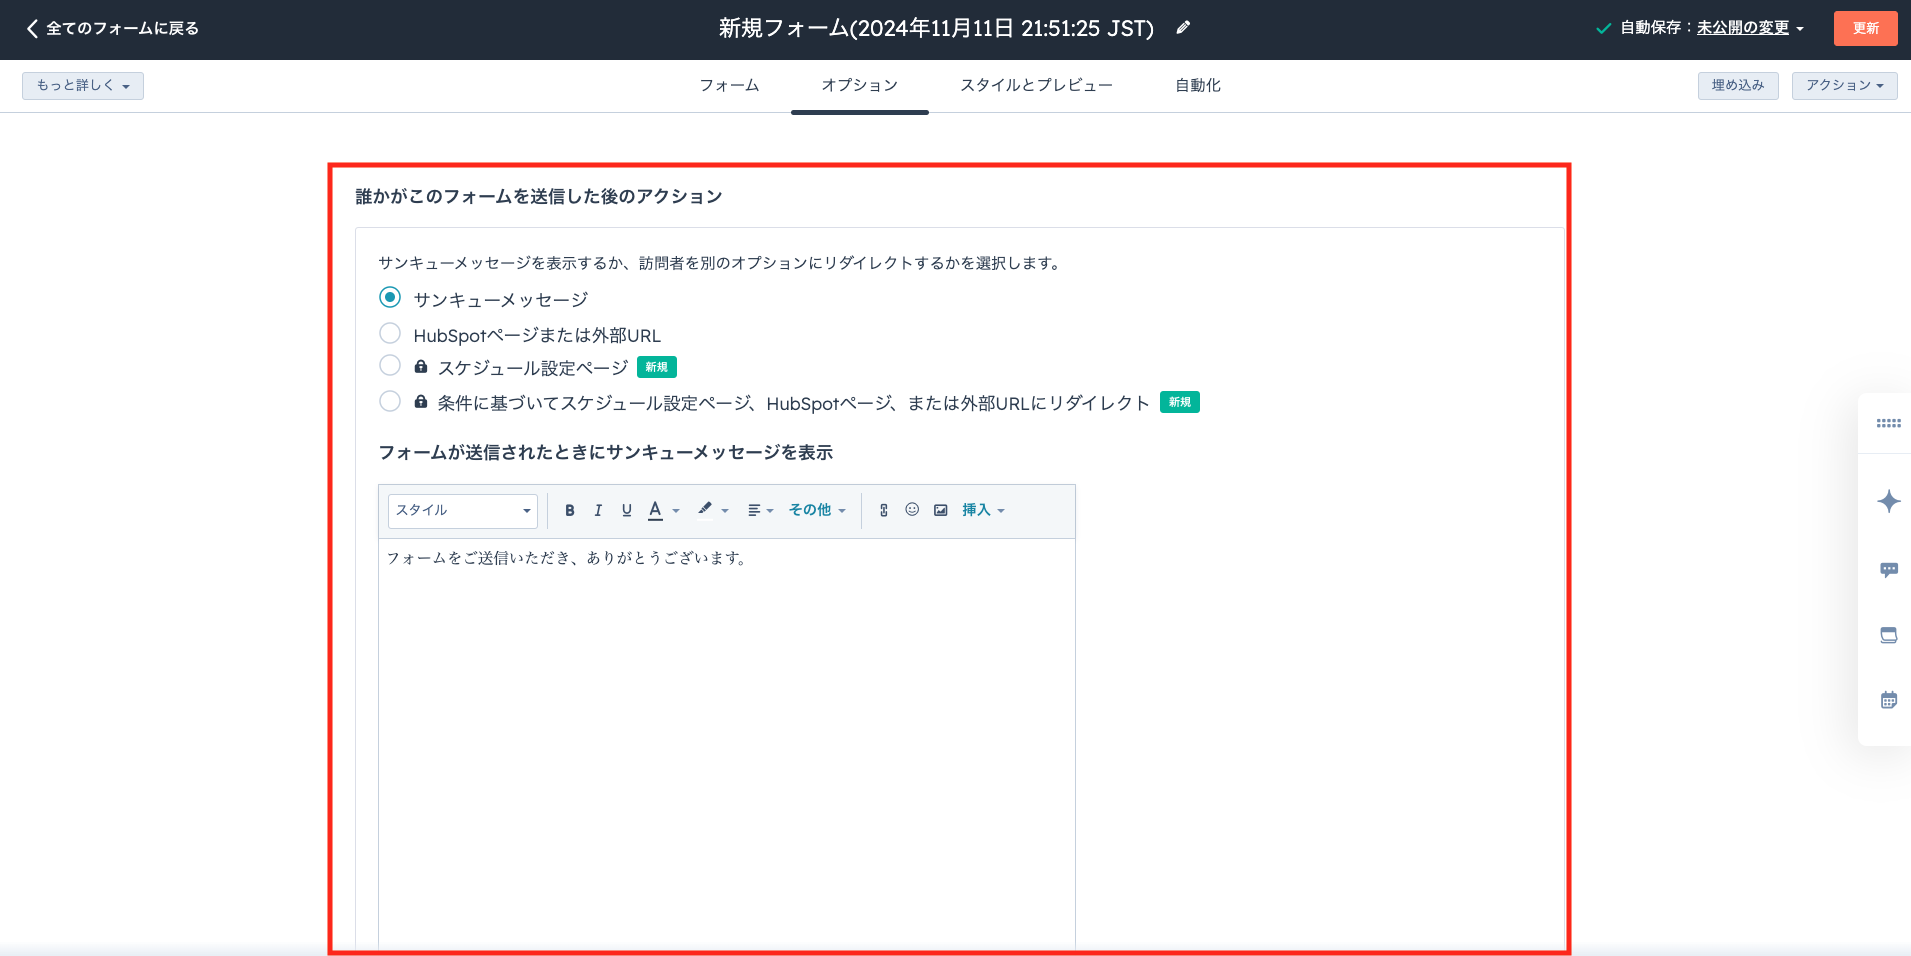Open the text color picker

pyautogui.click(x=663, y=510)
